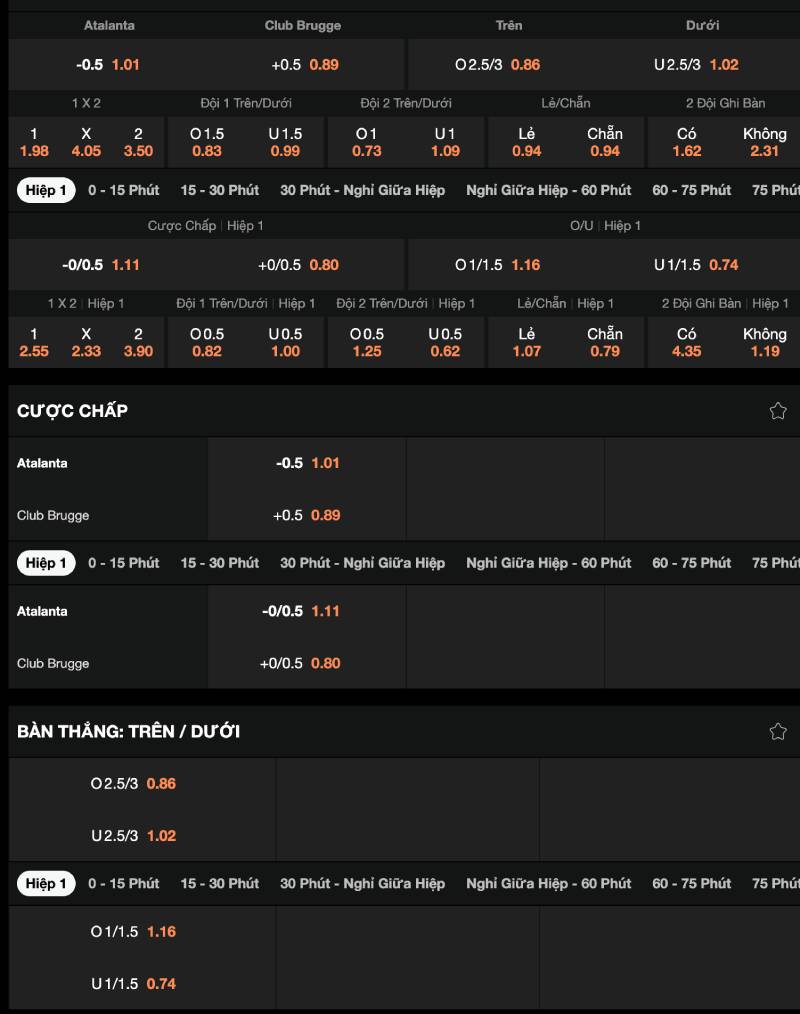
Task: Select Đội 2 under 1 at 1.09
Action: tap(445, 142)
